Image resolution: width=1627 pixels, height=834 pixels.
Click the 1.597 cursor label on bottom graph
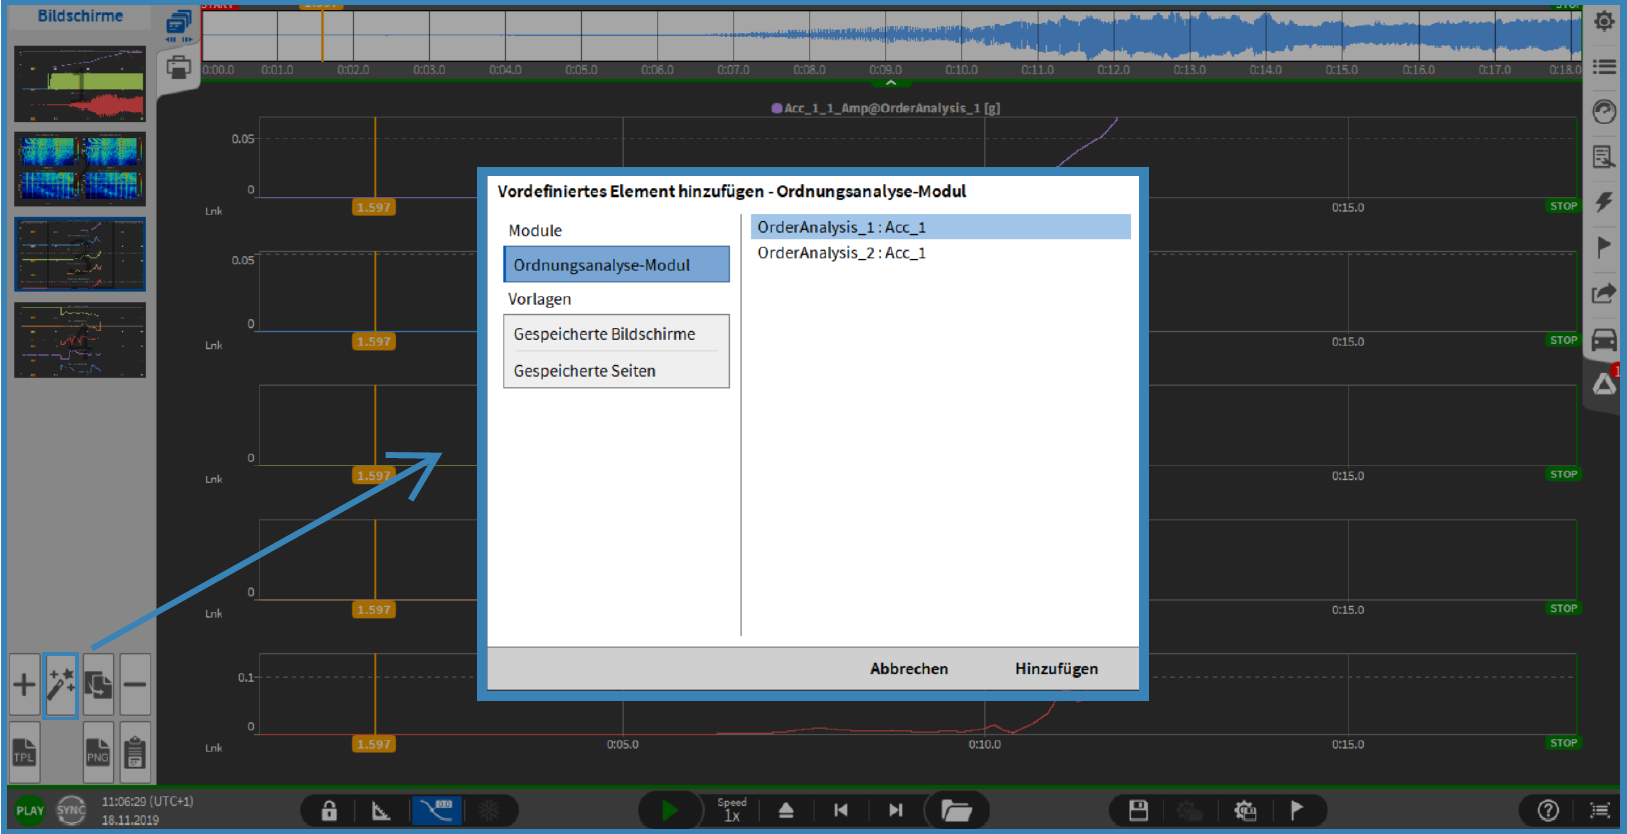click(374, 744)
